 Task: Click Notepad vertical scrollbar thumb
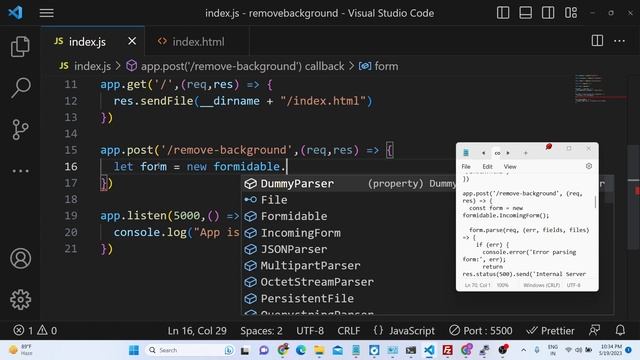tap(596, 202)
